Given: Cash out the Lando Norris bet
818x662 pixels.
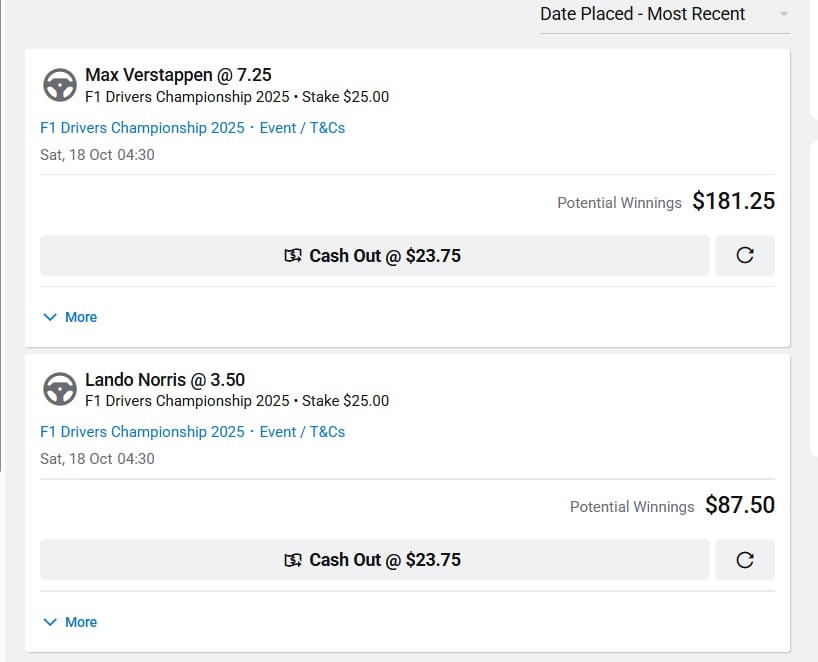Looking at the screenshot, I should (x=374, y=560).
